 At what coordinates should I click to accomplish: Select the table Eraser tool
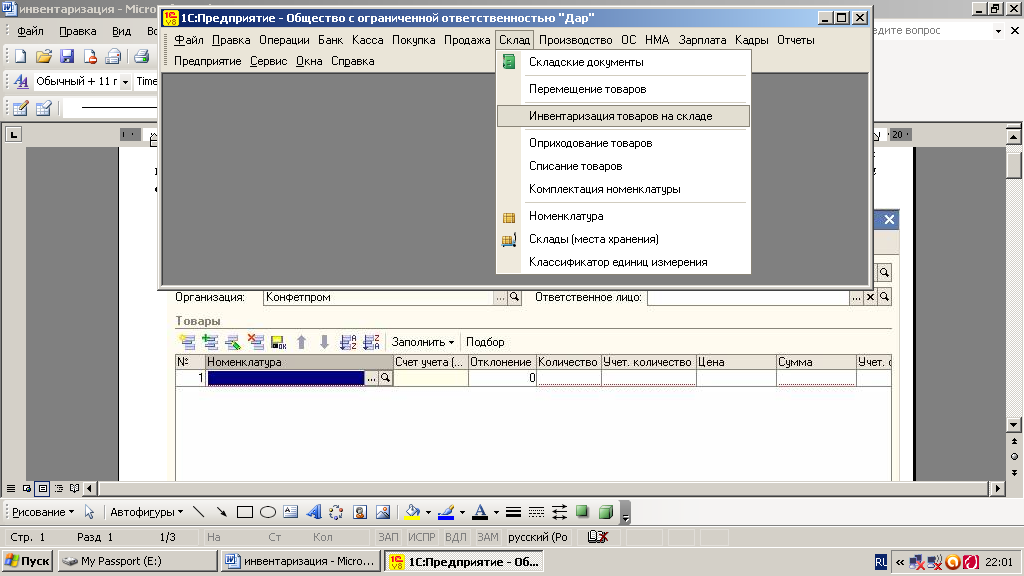pos(44,108)
